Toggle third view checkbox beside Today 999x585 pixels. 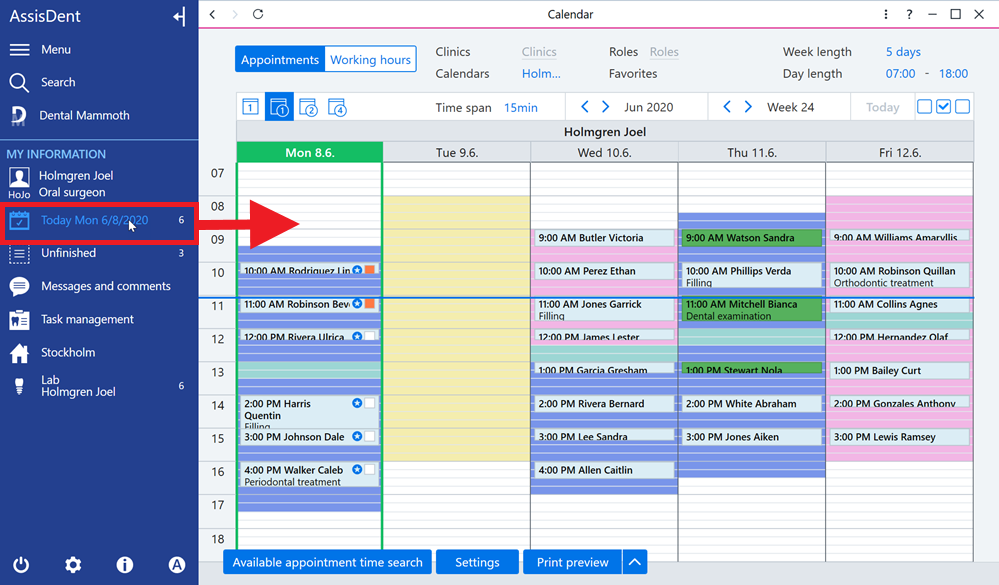(963, 106)
